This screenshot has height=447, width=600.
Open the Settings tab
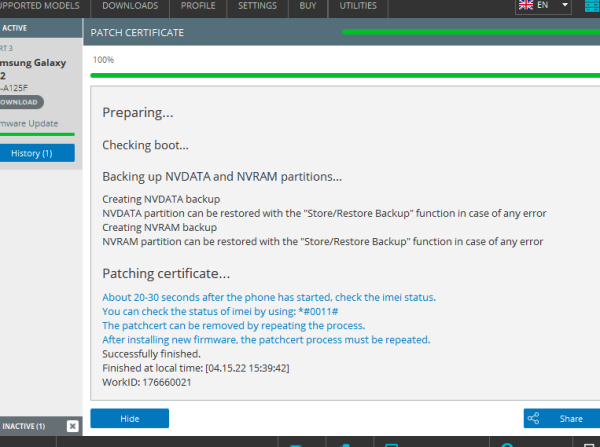(258, 6)
